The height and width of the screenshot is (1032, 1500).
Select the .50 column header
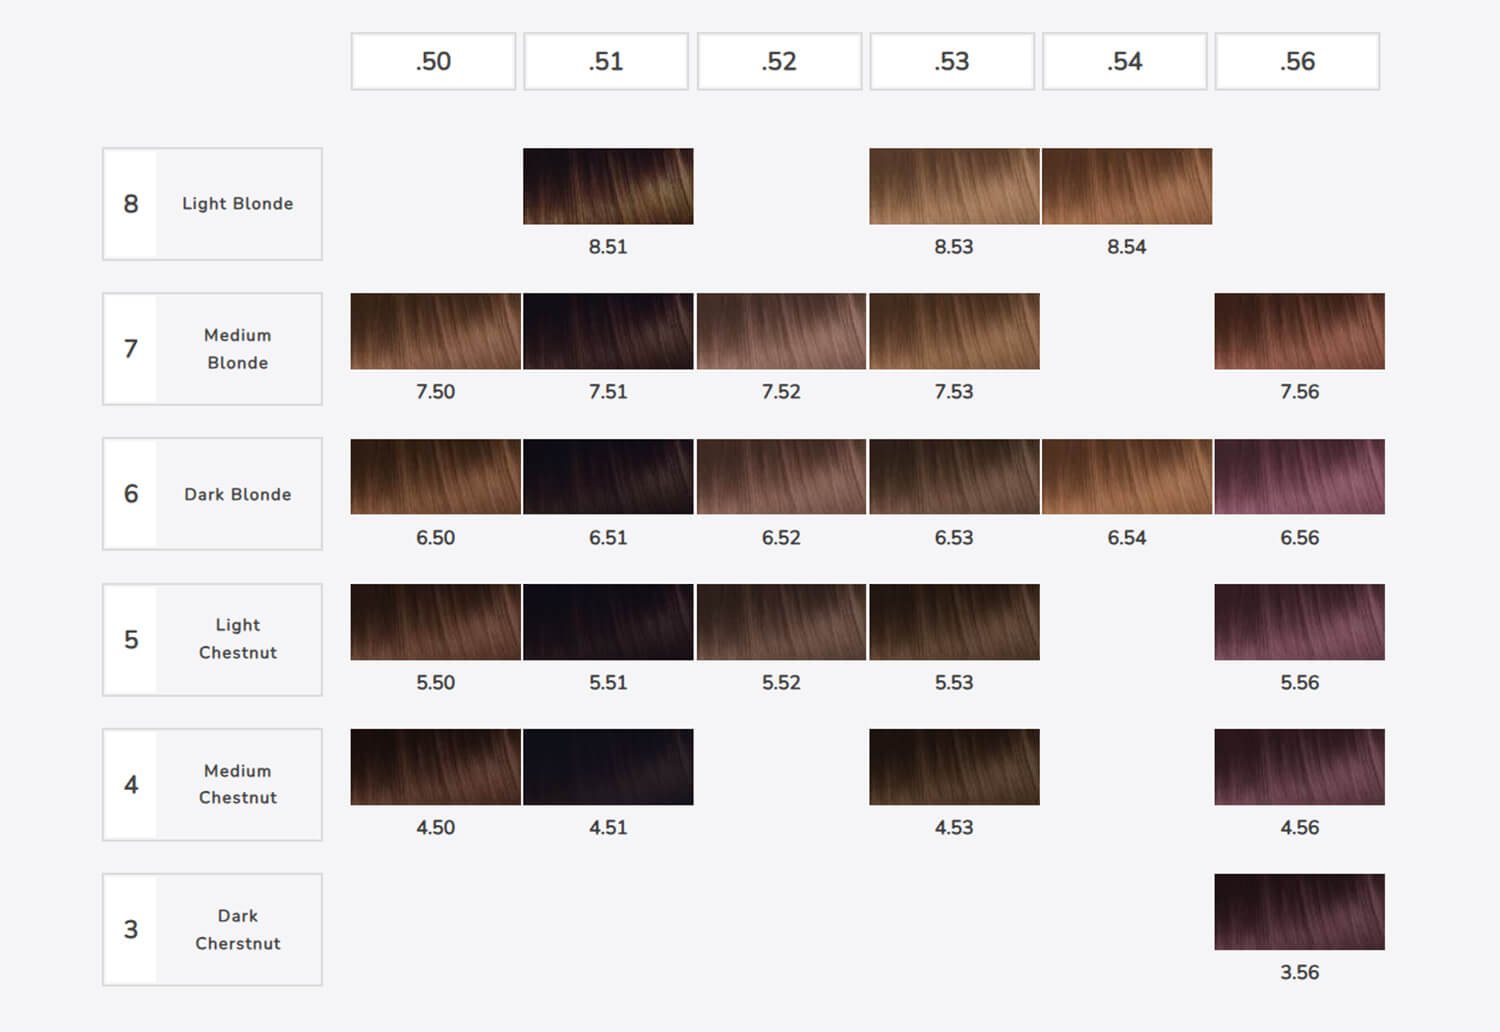click(433, 61)
